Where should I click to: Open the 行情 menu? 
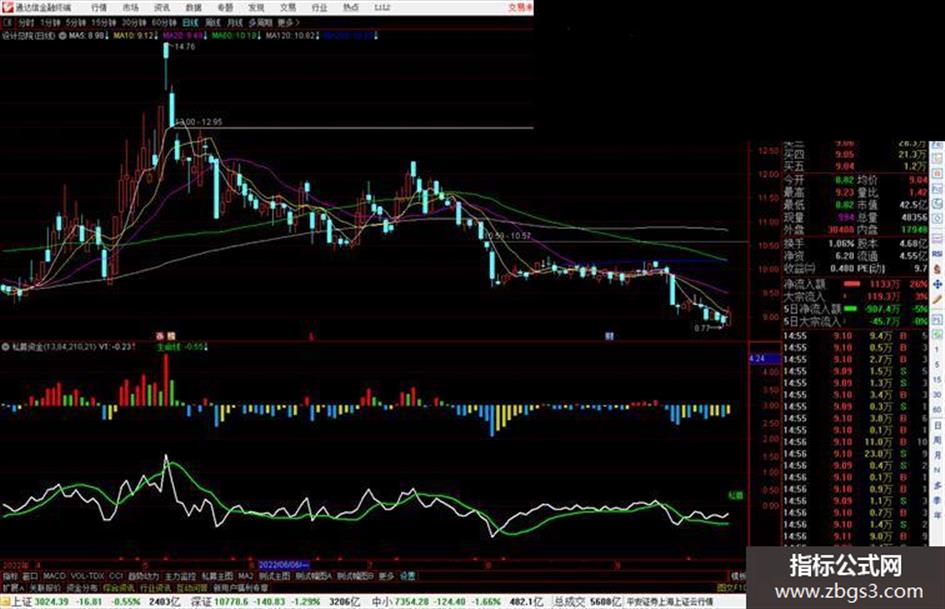point(99,8)
